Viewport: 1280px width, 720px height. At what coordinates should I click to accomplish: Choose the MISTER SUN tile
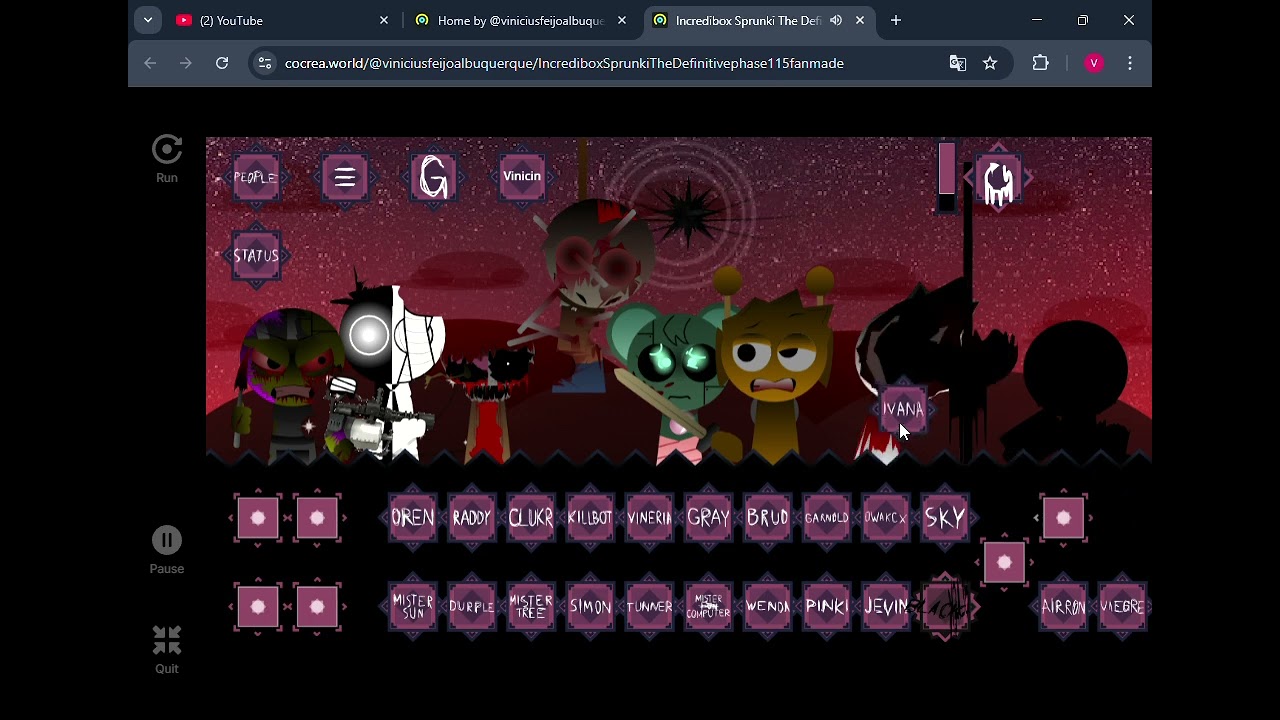click(x=413, y=606)
